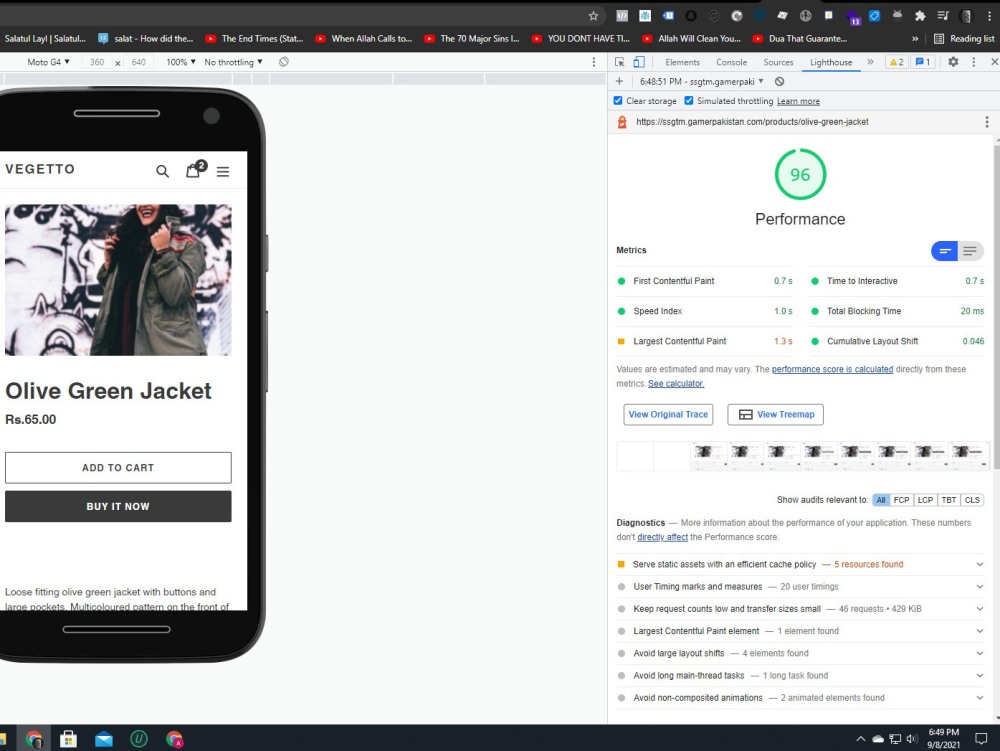Click the rotate device icon in device toolbar

pos(284,62)
